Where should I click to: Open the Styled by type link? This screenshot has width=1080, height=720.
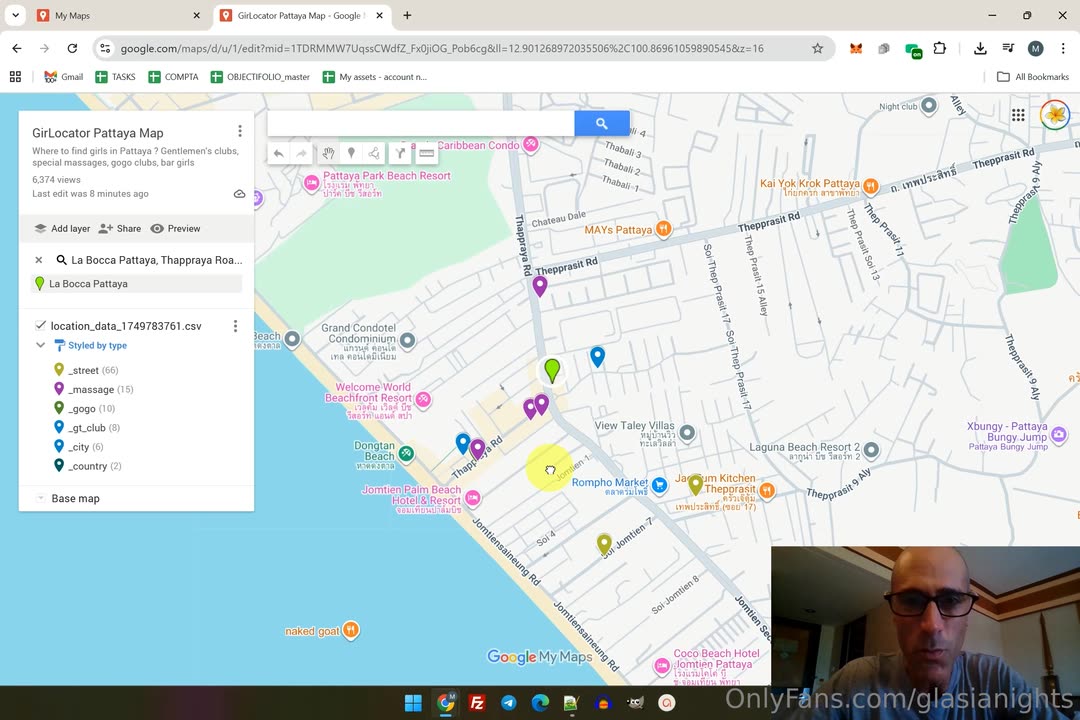(97, 345)
